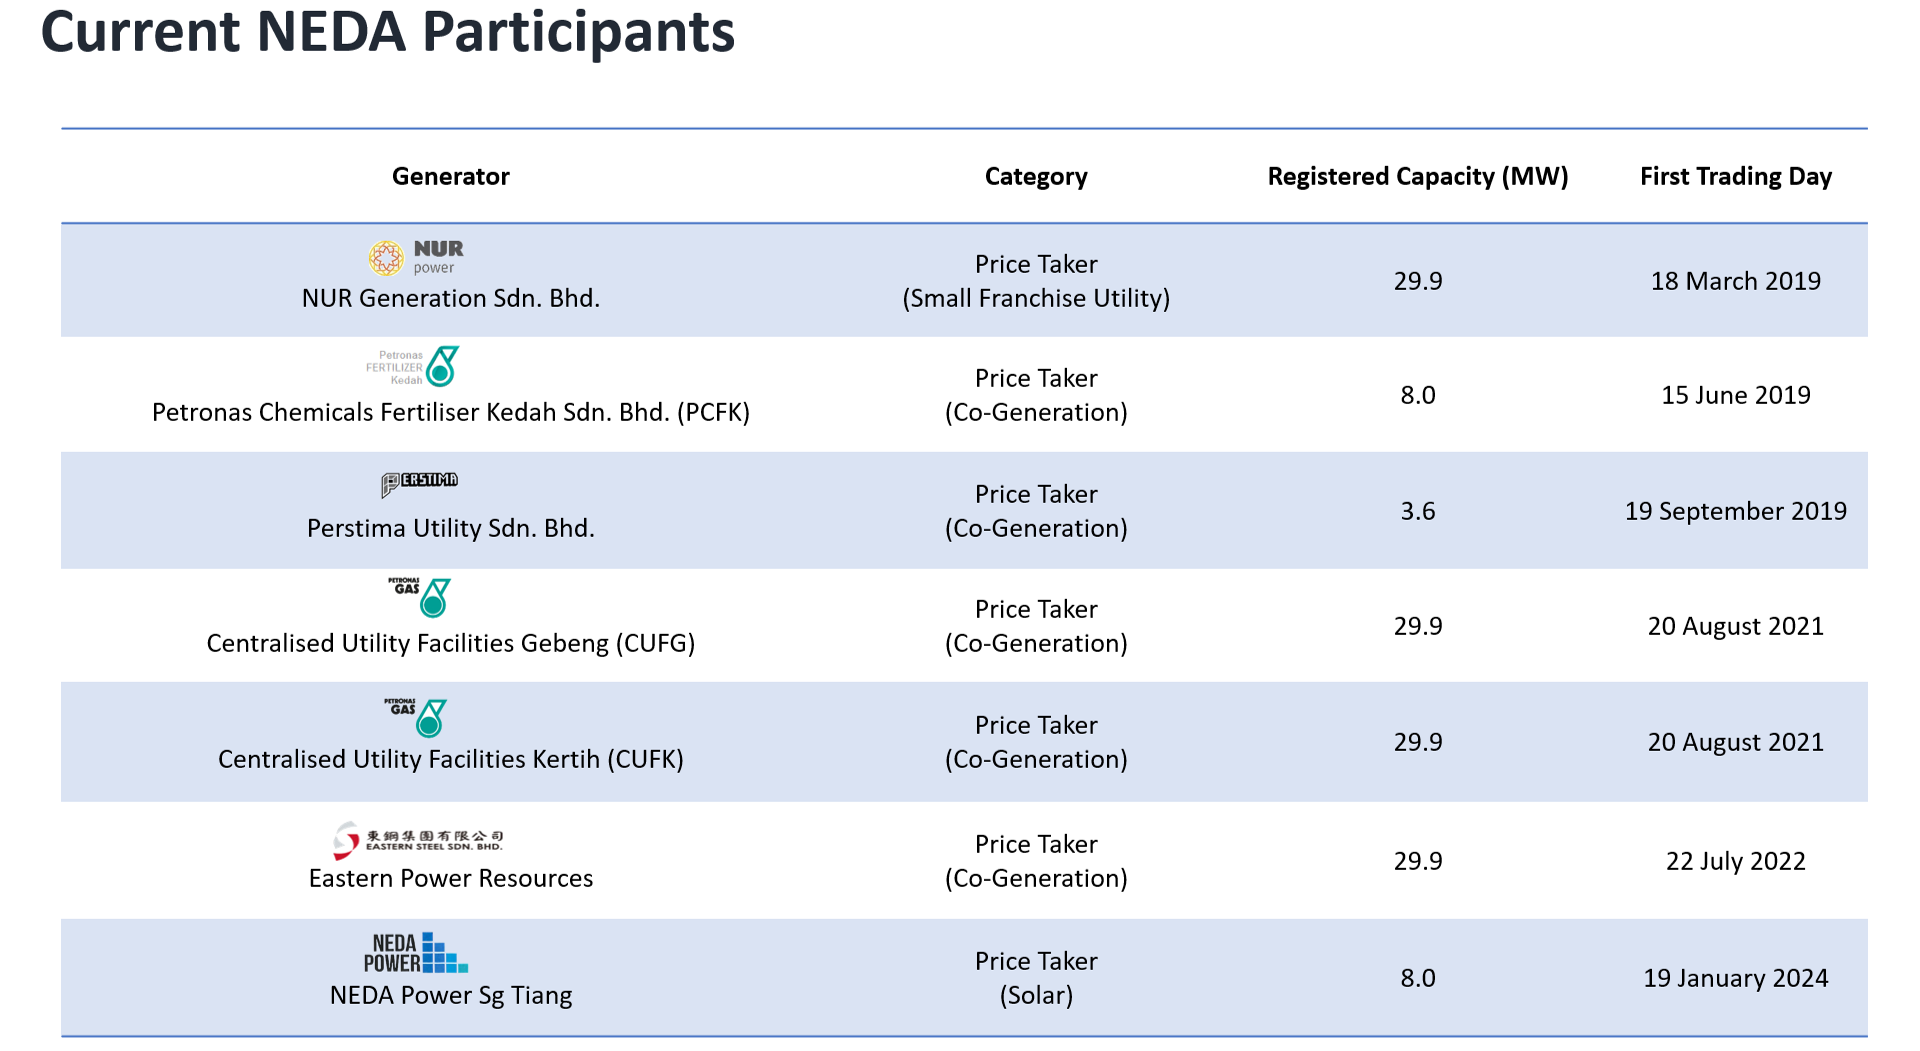Click NEDA Power Sg Tiang name
Image resolution: width=1920 pixels, height=1051 pixels.
pyautogui.click(x=450, y=996)
